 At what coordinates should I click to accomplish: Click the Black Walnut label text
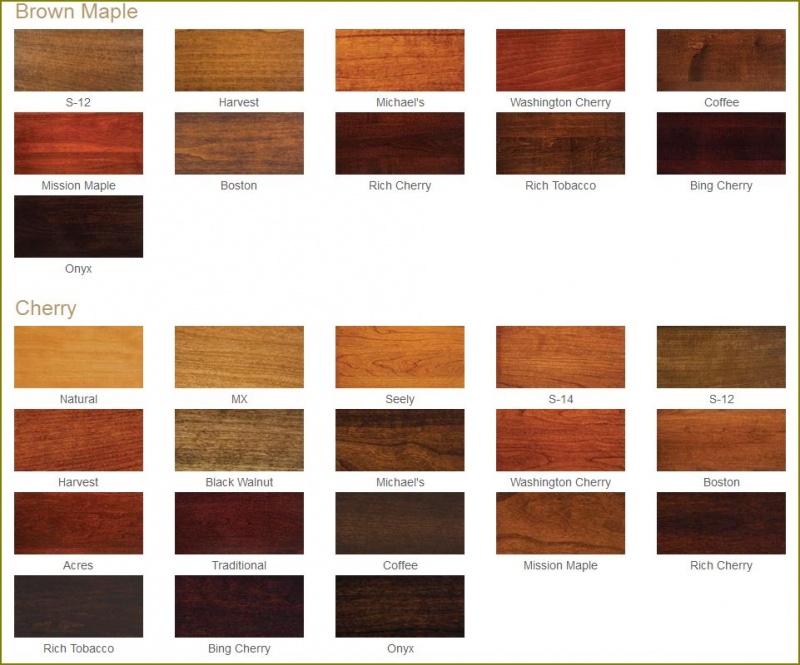click(239, 482)
